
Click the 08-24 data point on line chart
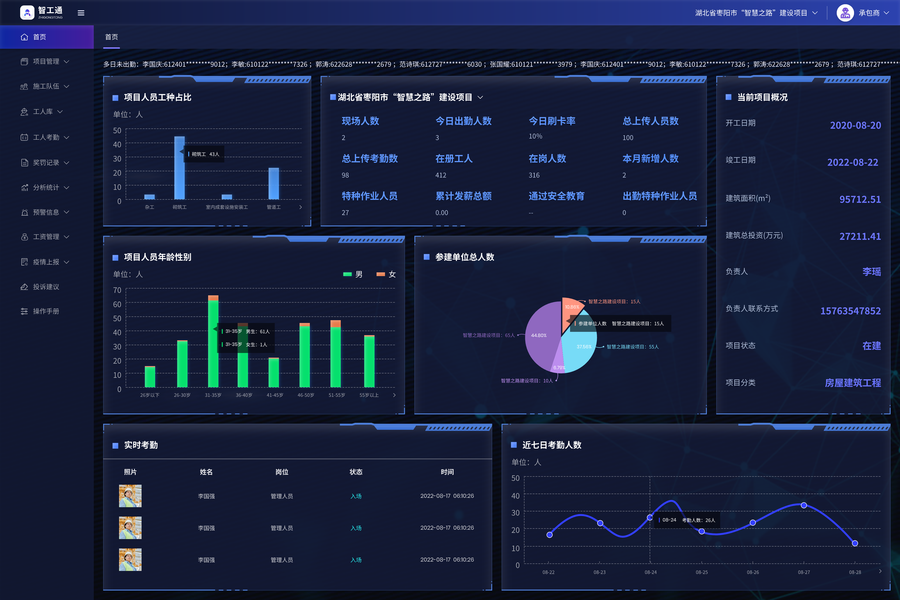click(650, 517)
